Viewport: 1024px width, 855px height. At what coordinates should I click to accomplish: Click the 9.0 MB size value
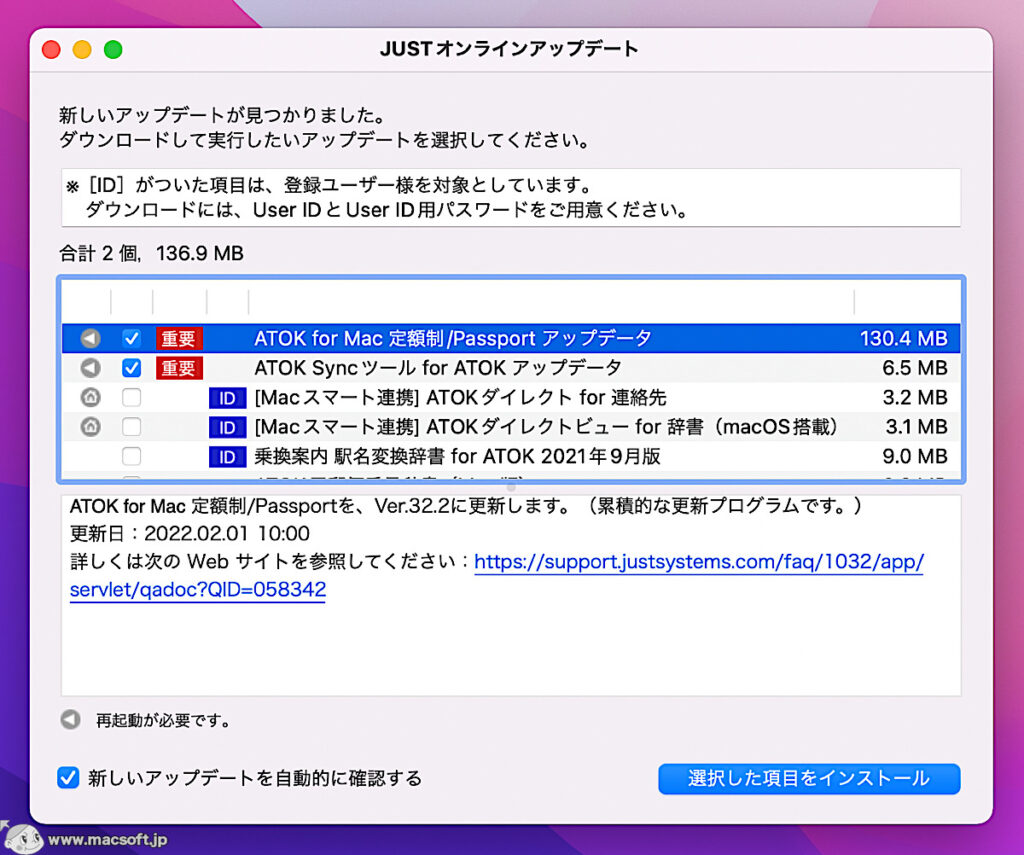914,456
